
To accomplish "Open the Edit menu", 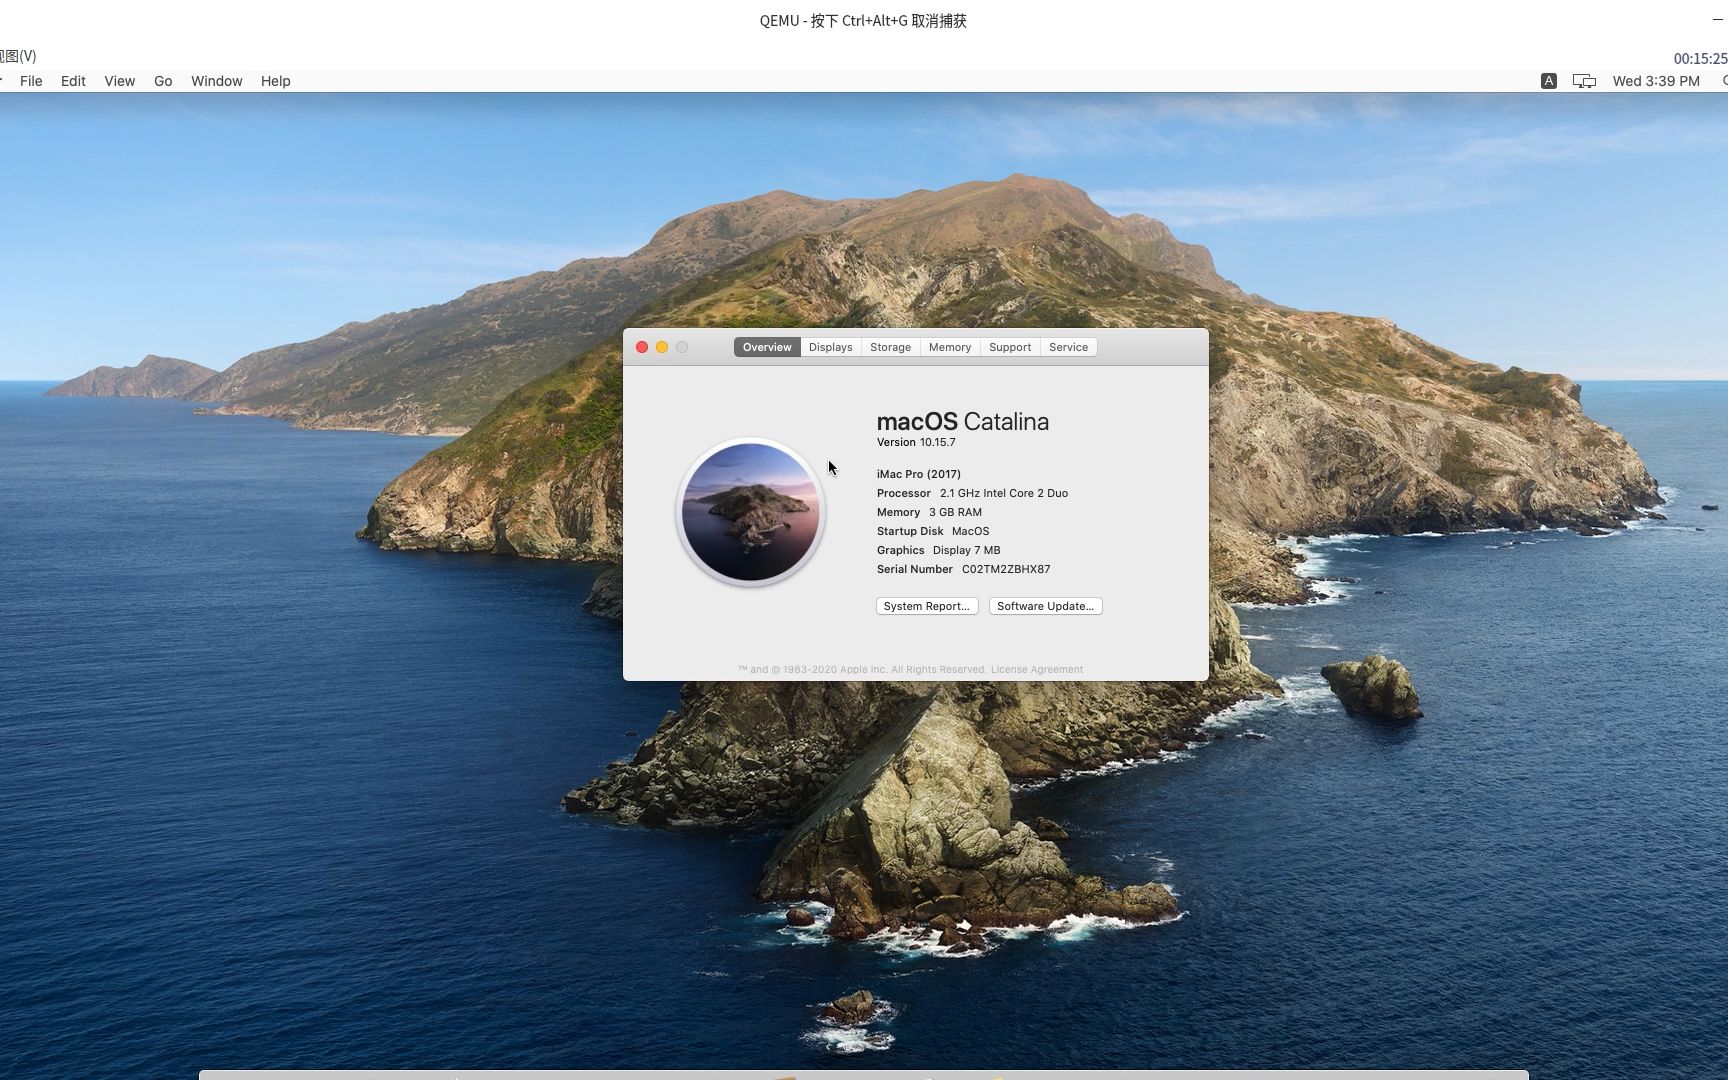I will 73,81.
